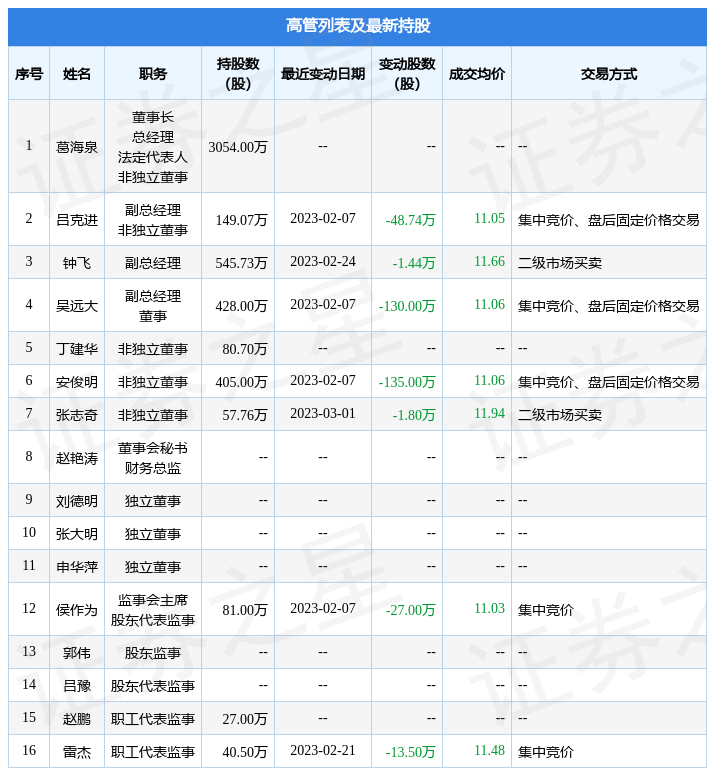
Task: Click average price 11.66
Action: [489, 261]
